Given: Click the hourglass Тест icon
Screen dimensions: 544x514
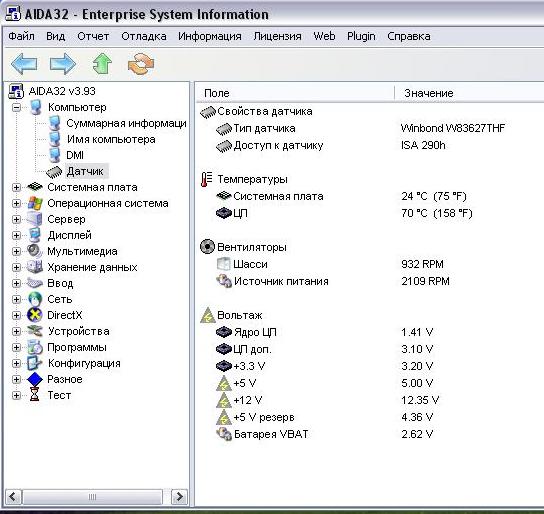Looking at the screenshot, I should (35, 395).
